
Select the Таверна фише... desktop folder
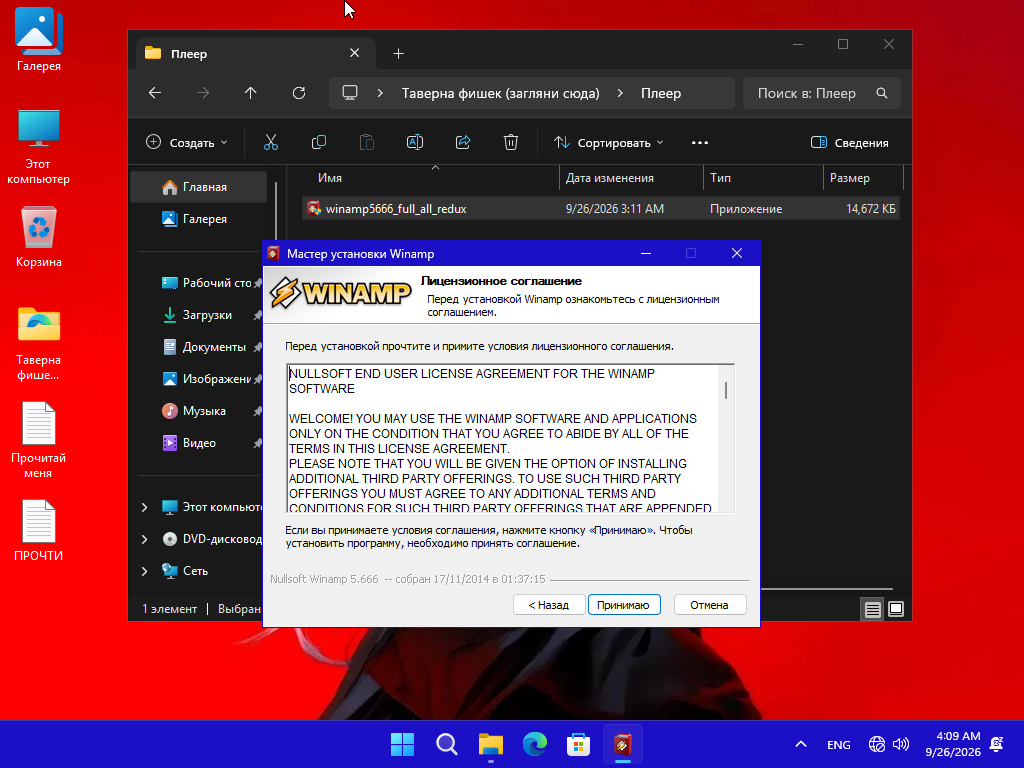tap(39, 344)
